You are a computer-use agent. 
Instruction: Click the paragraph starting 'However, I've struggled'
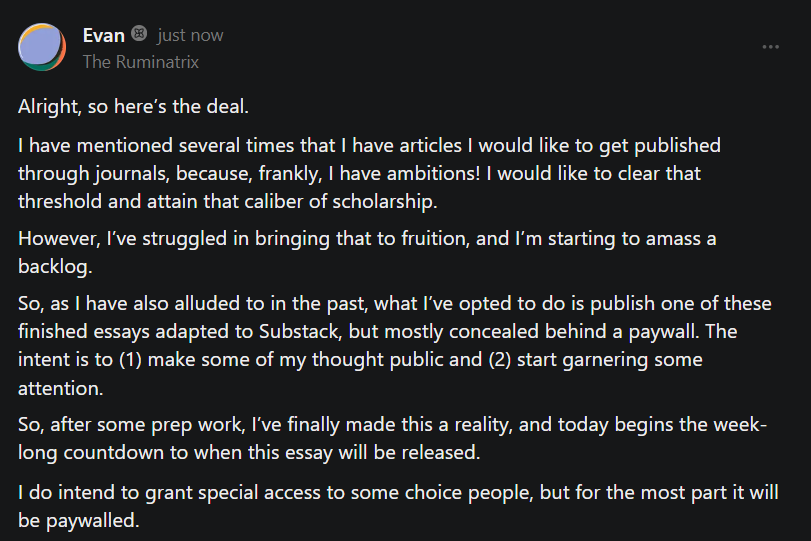point(367,252)
